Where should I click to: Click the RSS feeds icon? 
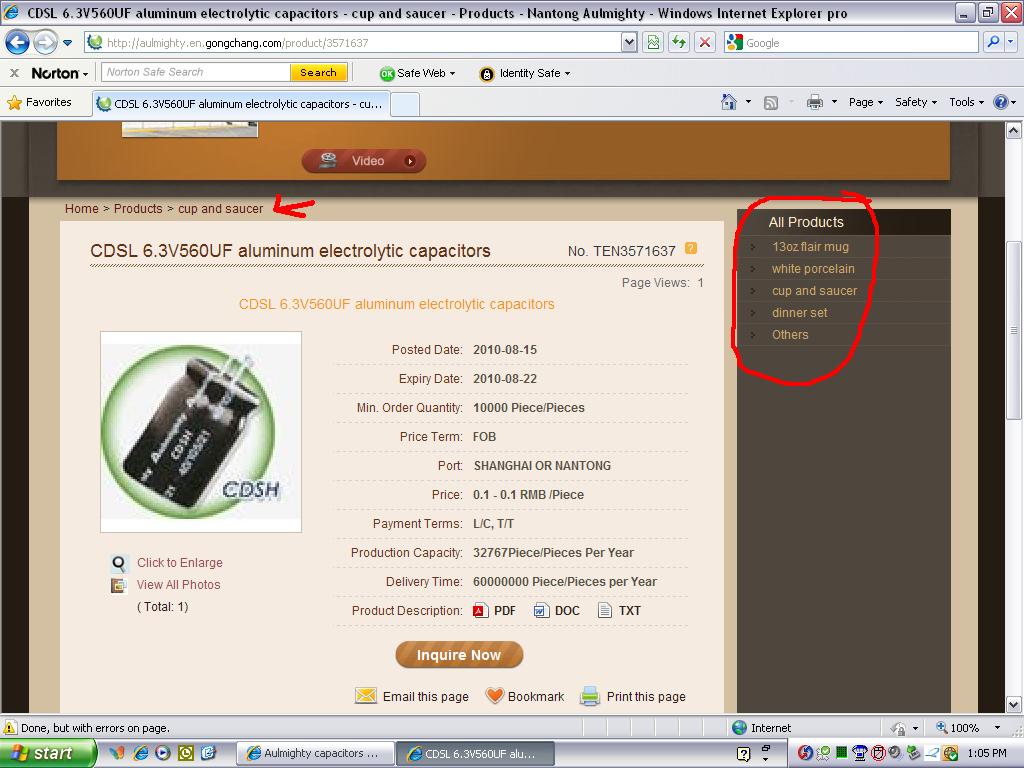tap(771, 103)
